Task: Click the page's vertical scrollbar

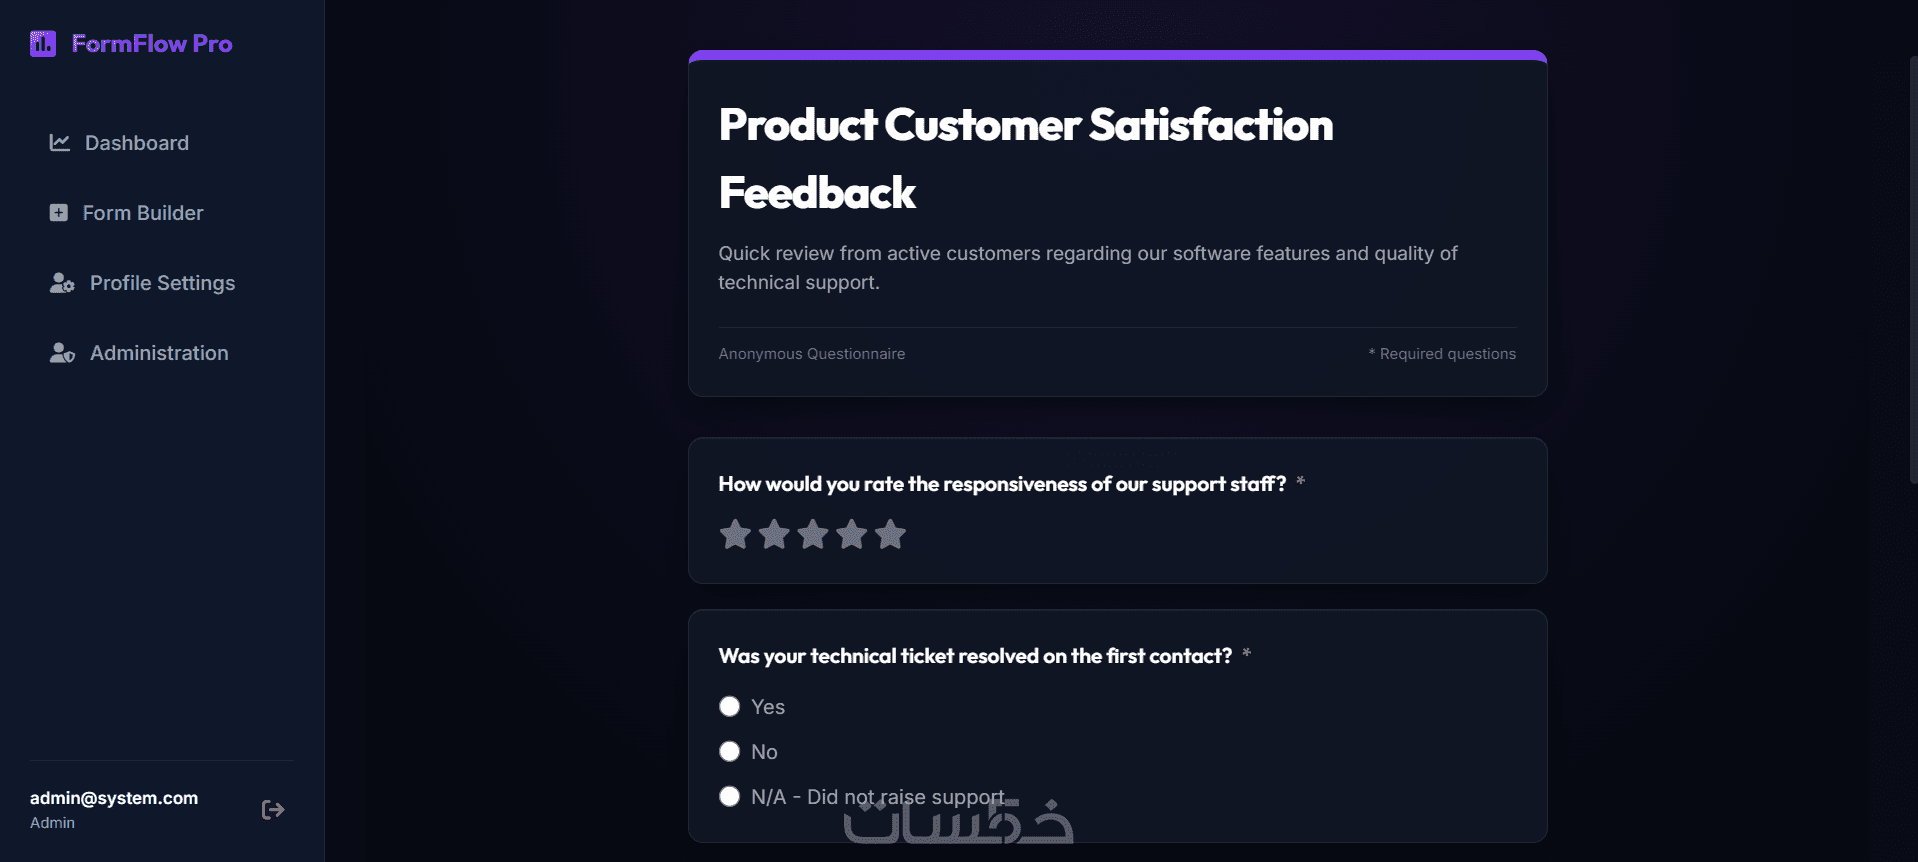Action: [x=1912, y=270]
